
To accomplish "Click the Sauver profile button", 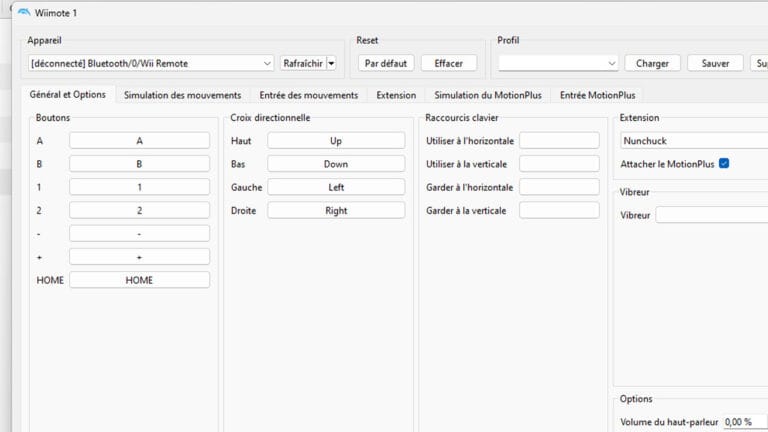I will point(715,63).
